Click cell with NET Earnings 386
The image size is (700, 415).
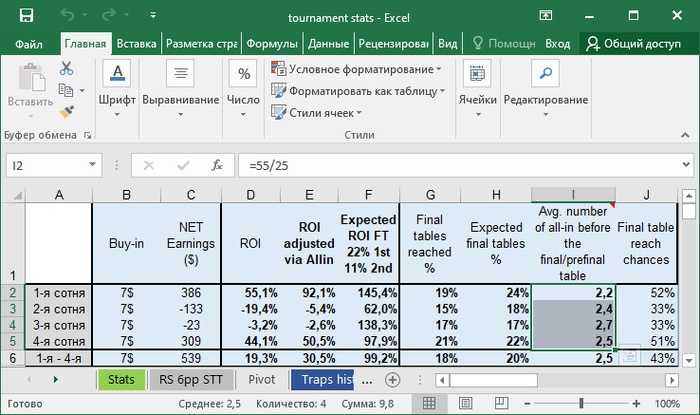tap(191, 293)
